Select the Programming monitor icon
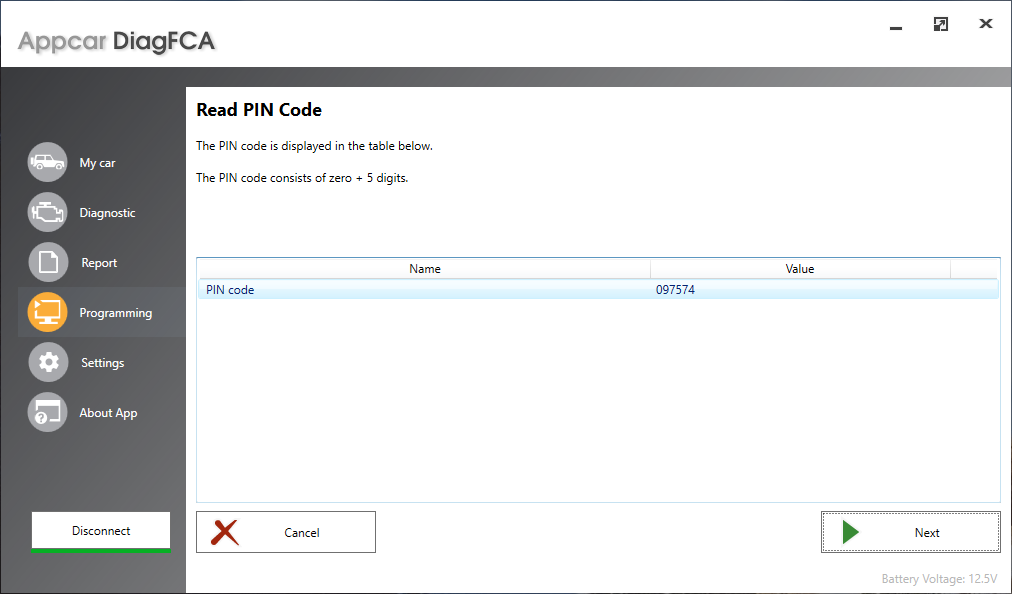 (x=47, y=312)
